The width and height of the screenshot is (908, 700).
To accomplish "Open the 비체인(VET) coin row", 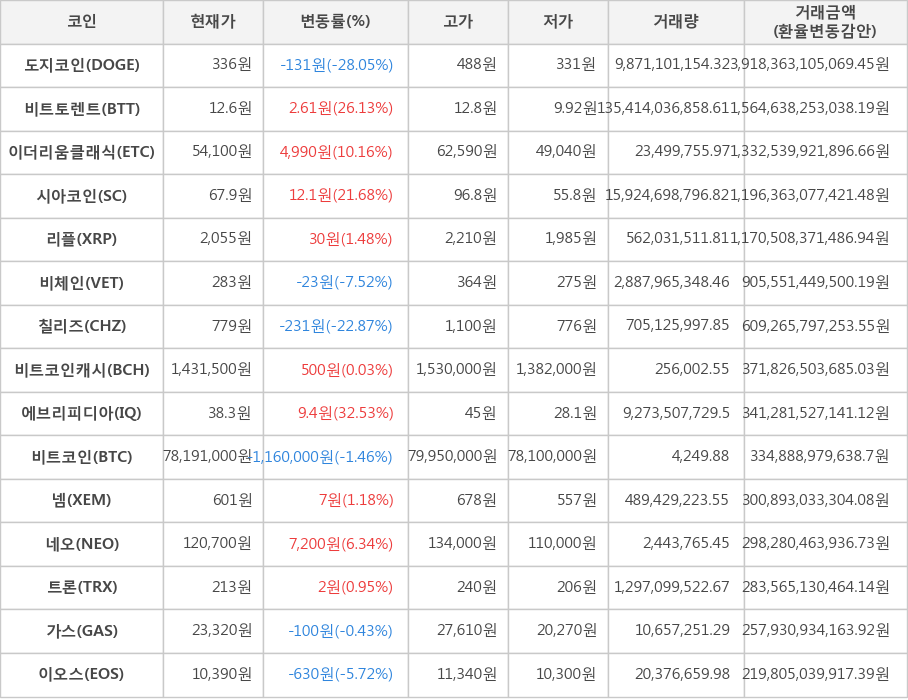I will [x=82, y=283].
